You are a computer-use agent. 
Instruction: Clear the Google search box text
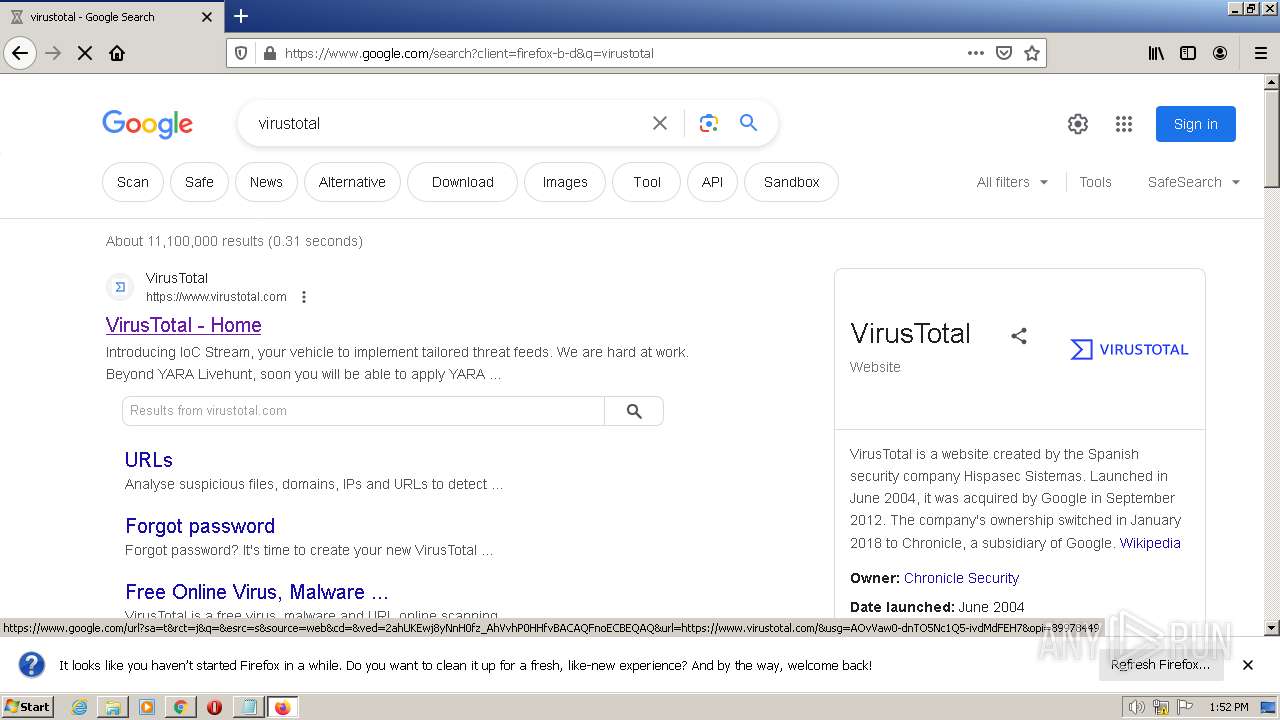pyautogui.click(x=660, y=123)
